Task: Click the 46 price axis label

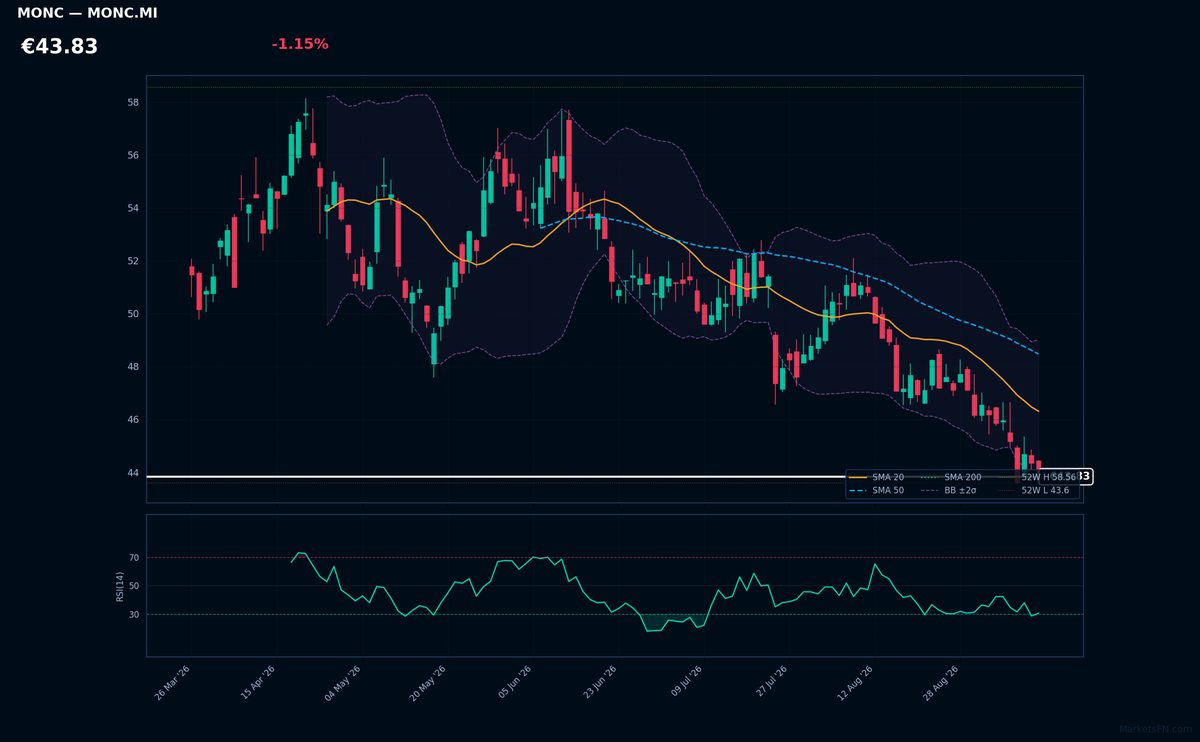Action: [x=133, y=420]
